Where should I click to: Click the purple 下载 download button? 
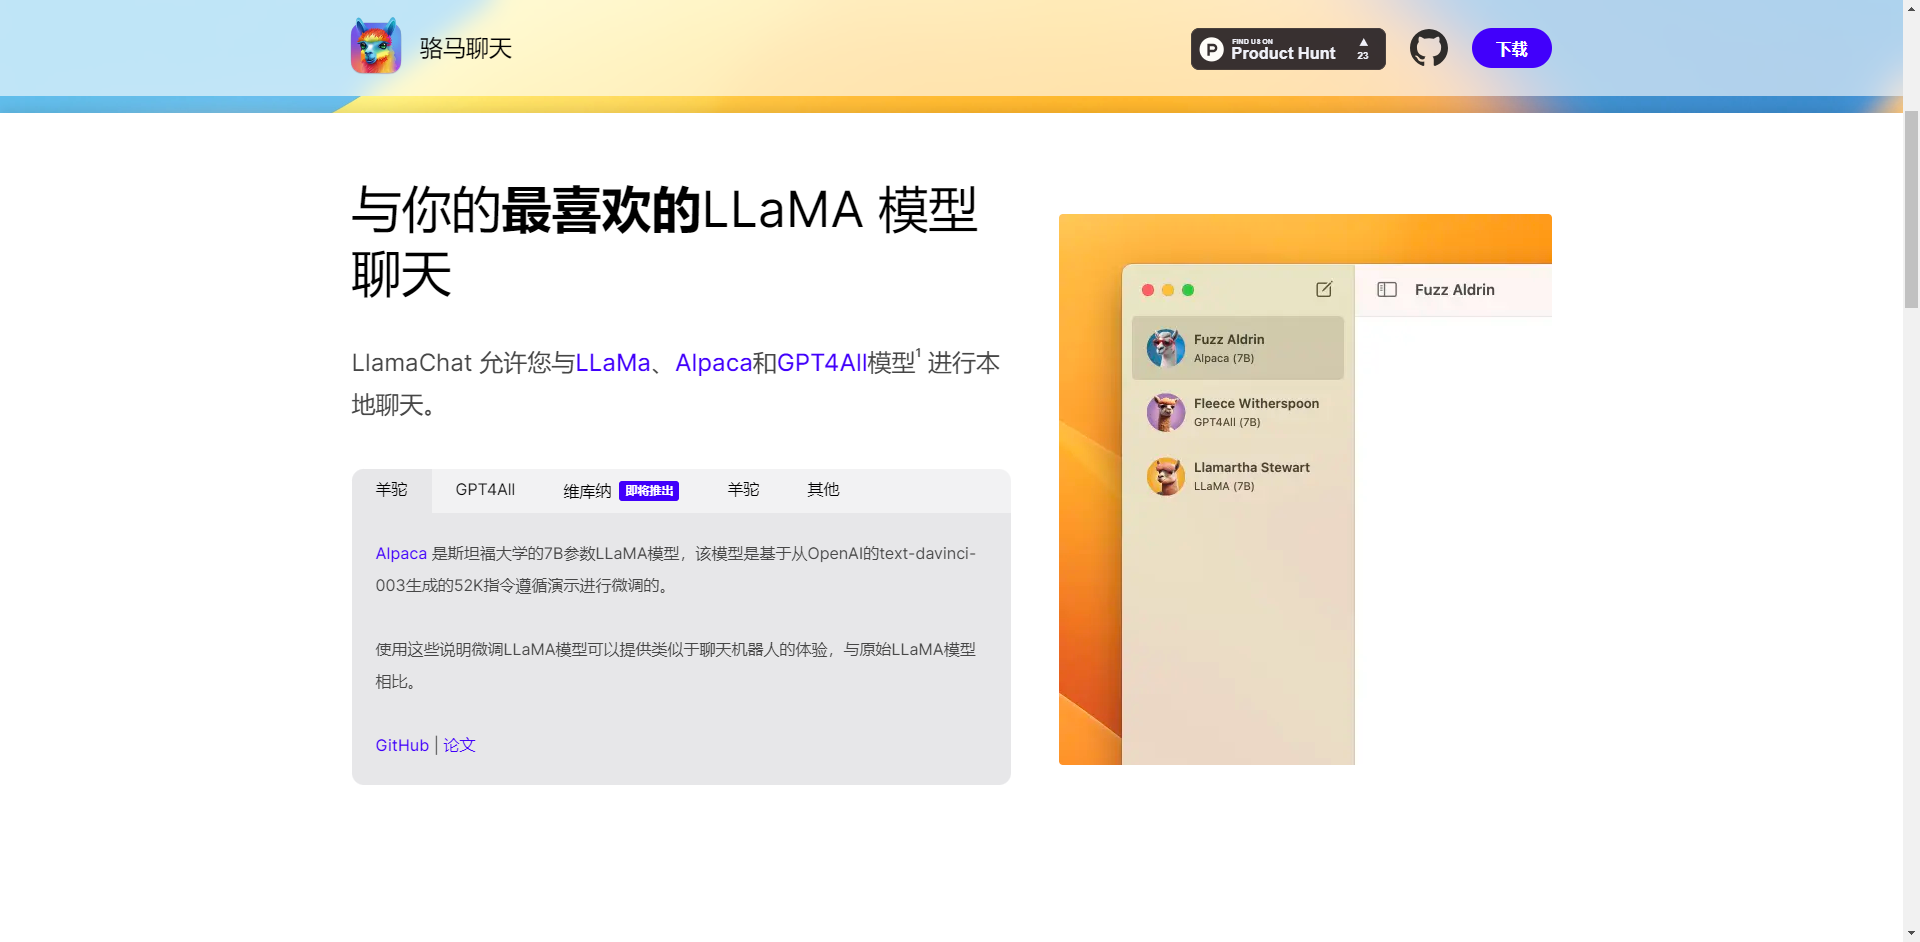tap(1511, 48)
